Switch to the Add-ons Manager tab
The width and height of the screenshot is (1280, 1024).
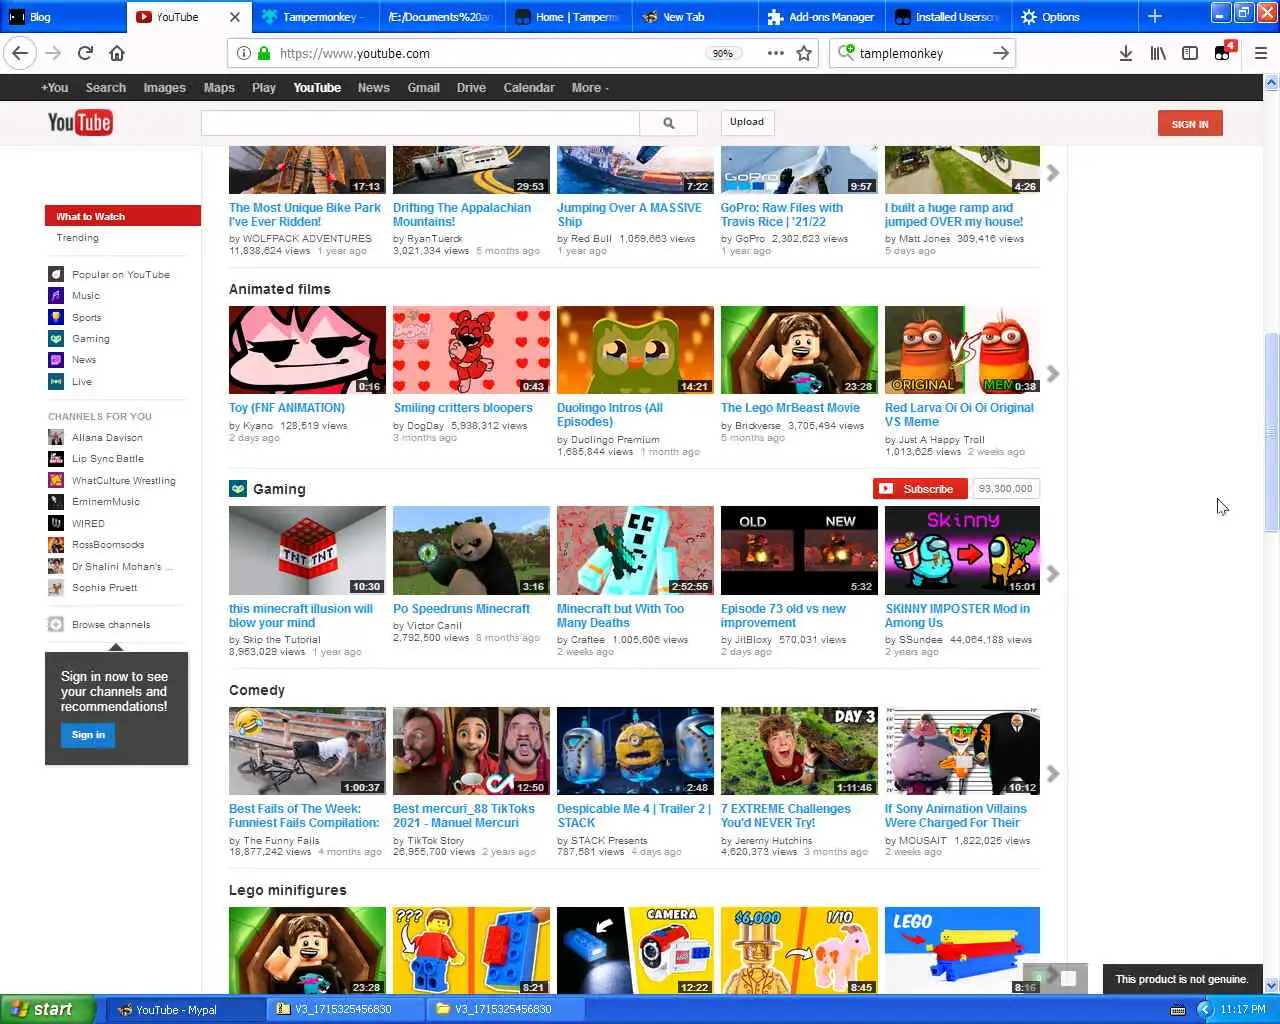point(821,17)
